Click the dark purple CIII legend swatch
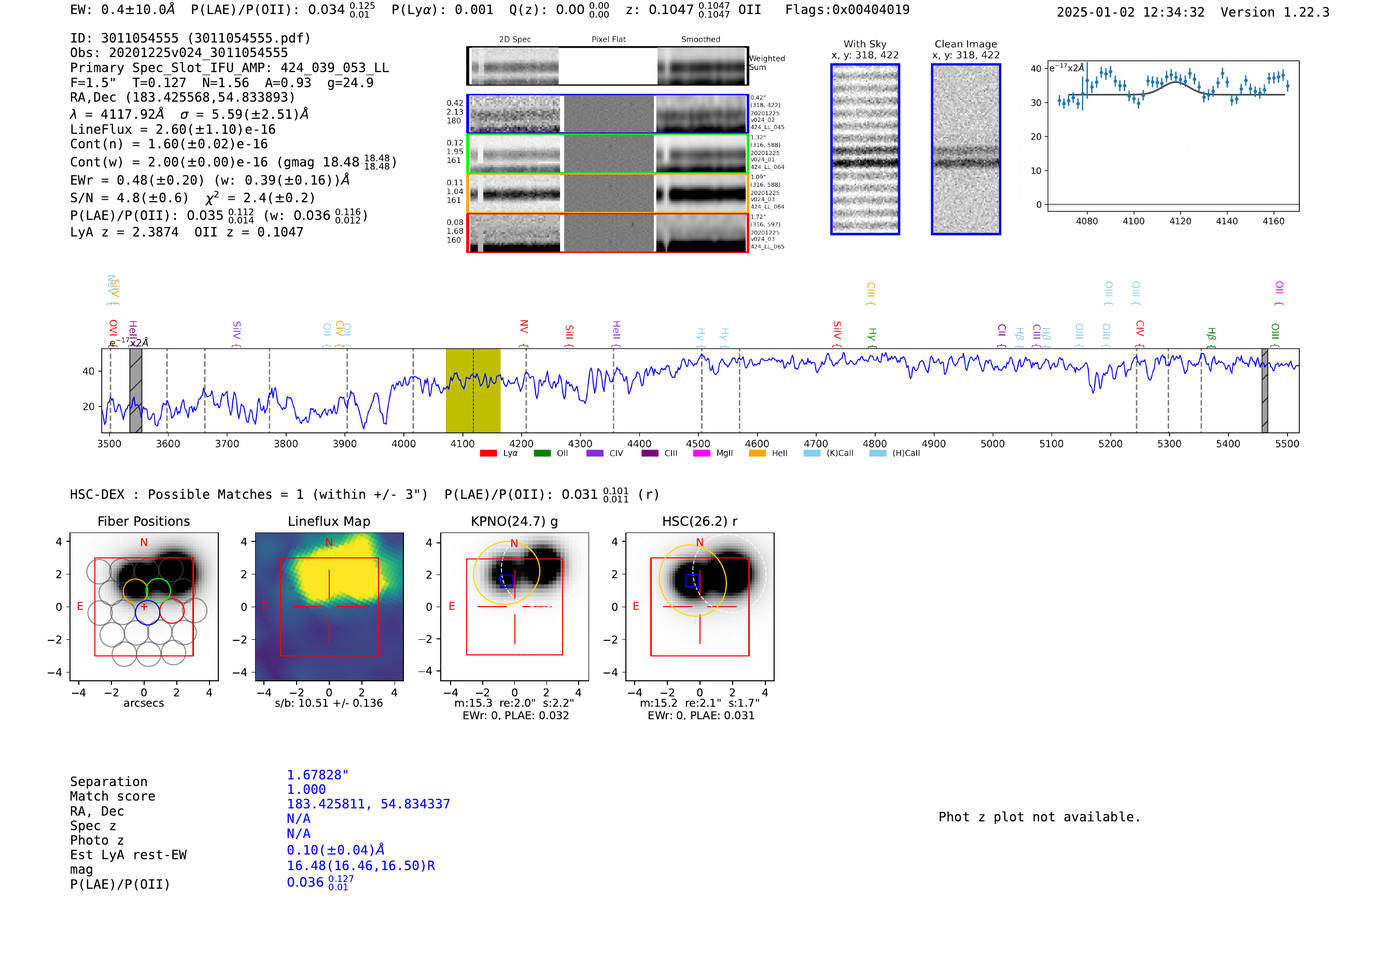This screenshot has width=1400, height=953. (650, 453)
